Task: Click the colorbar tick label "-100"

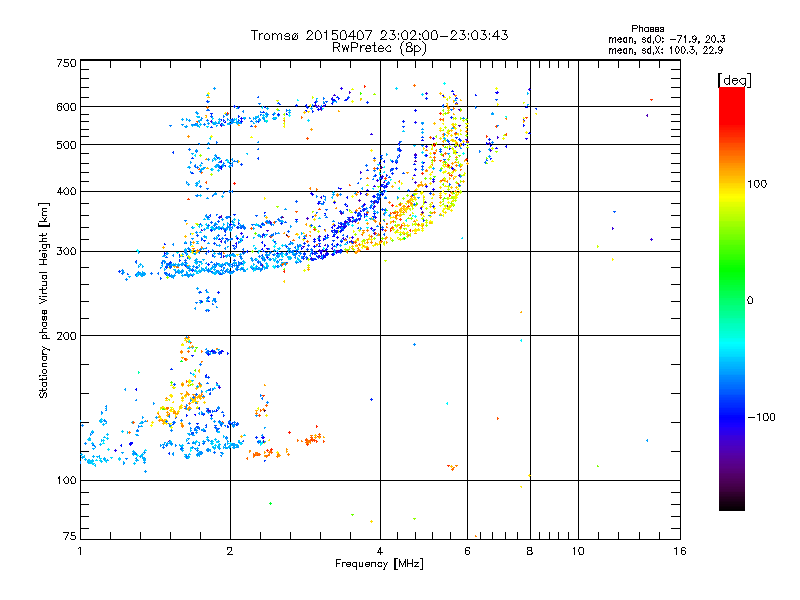Action: (x=761, y=417)
